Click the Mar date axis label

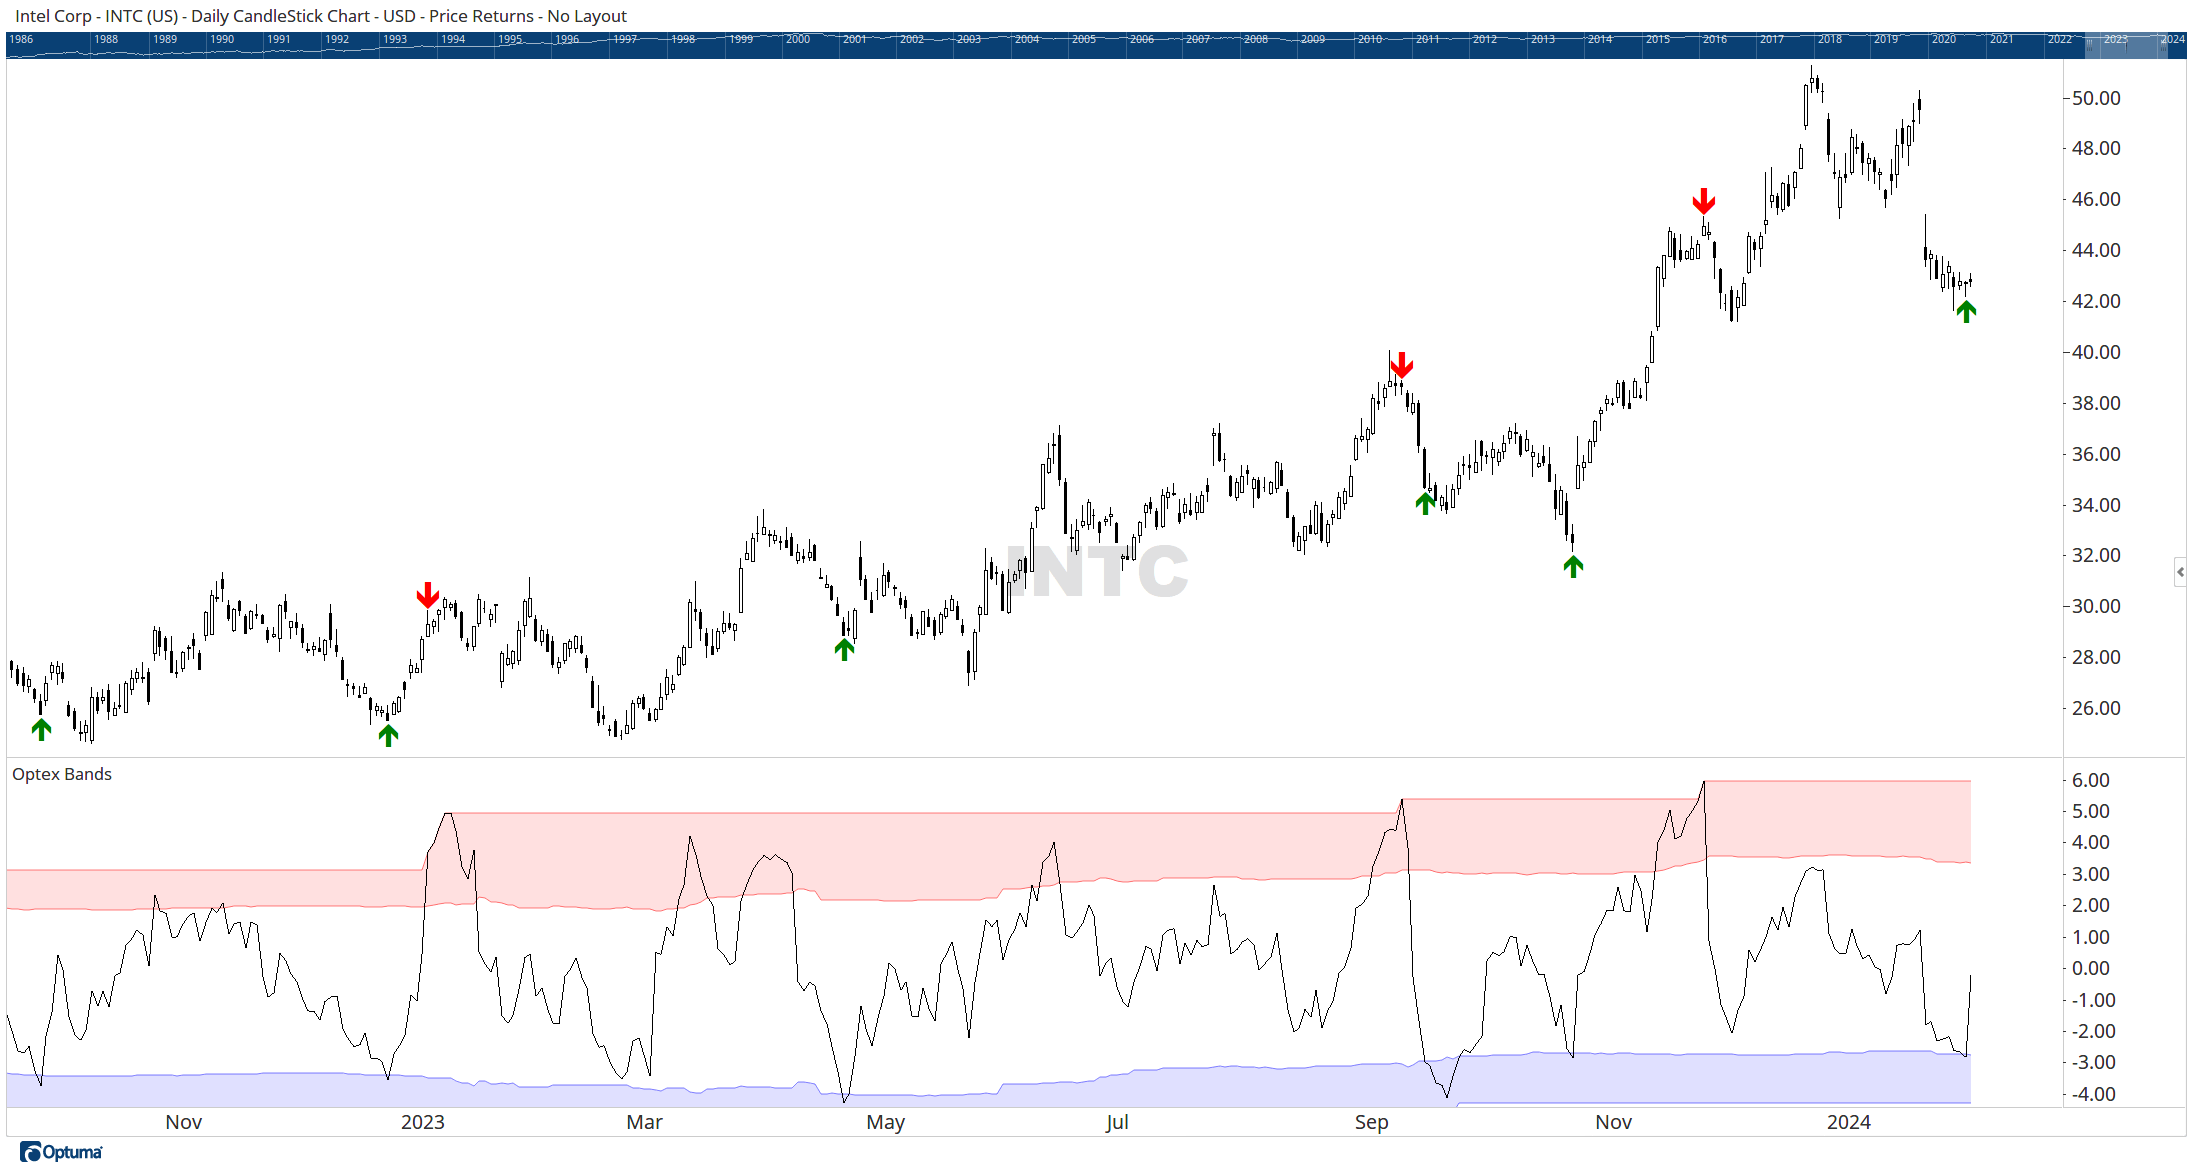645,1122
